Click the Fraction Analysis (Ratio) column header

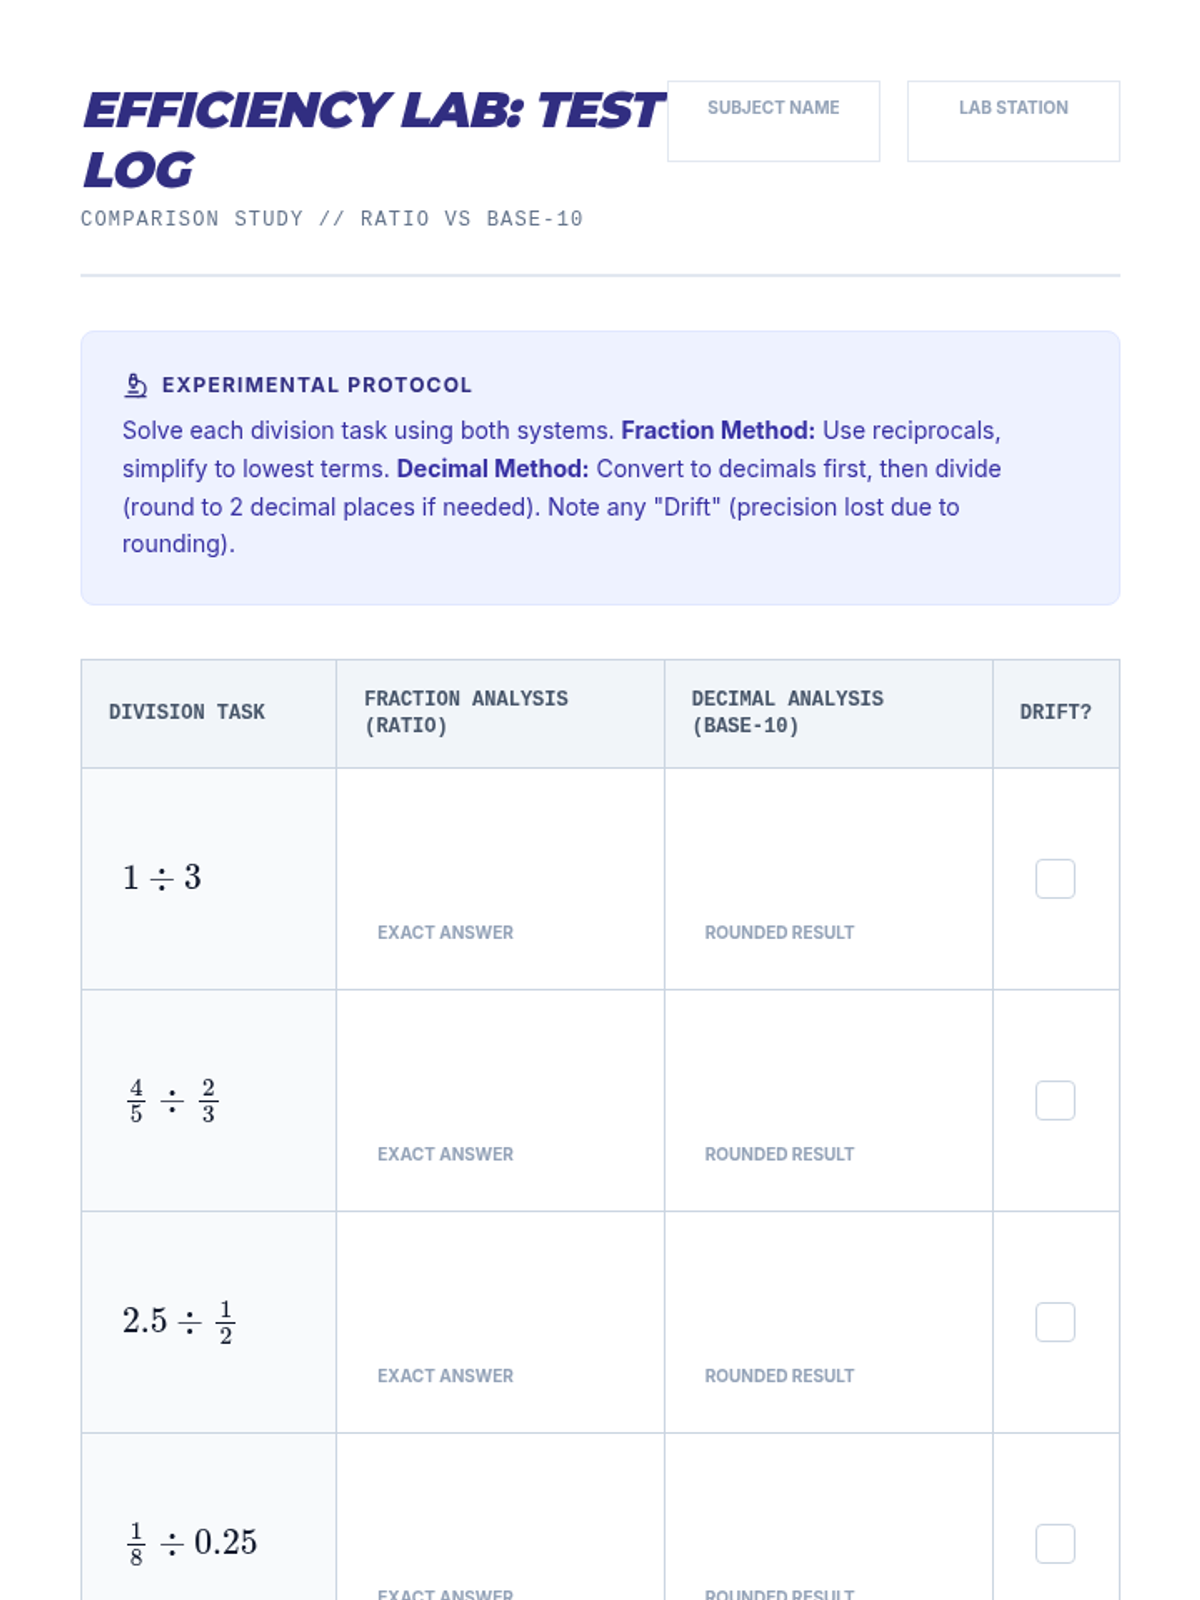pyautogui.click(x=466, y=712)
